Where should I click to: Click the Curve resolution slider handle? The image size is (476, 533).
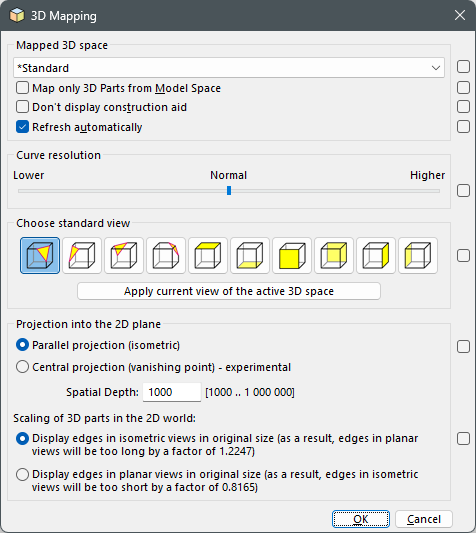(229, 191)
